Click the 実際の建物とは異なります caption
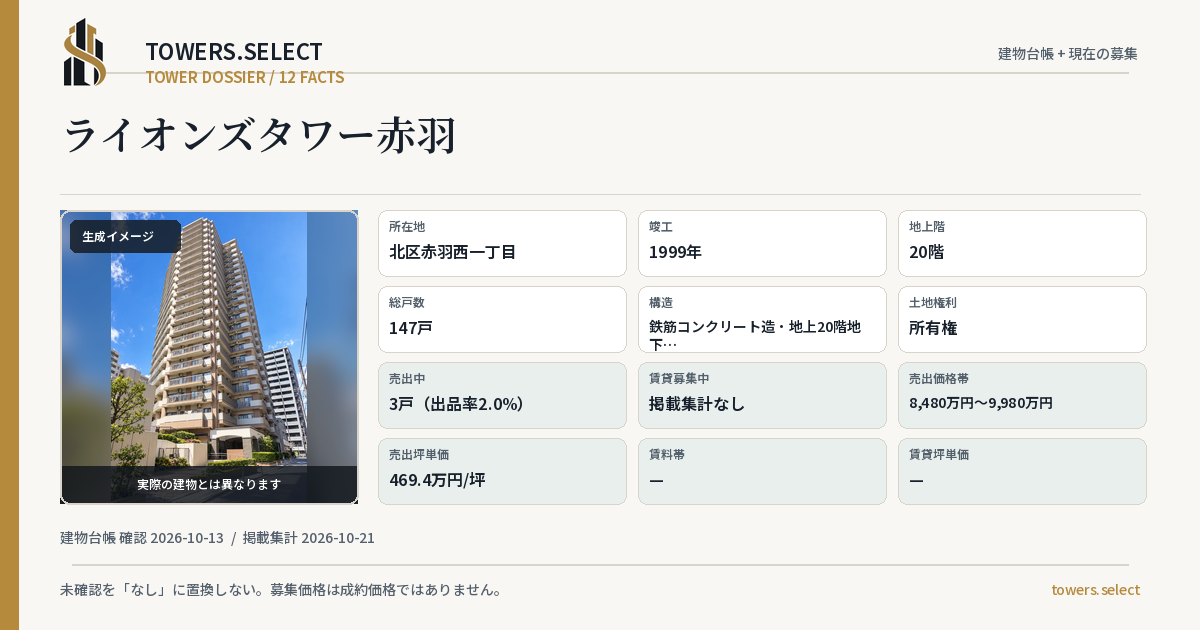Screen dimensions: 1200x630 click(x=209, y=484)
